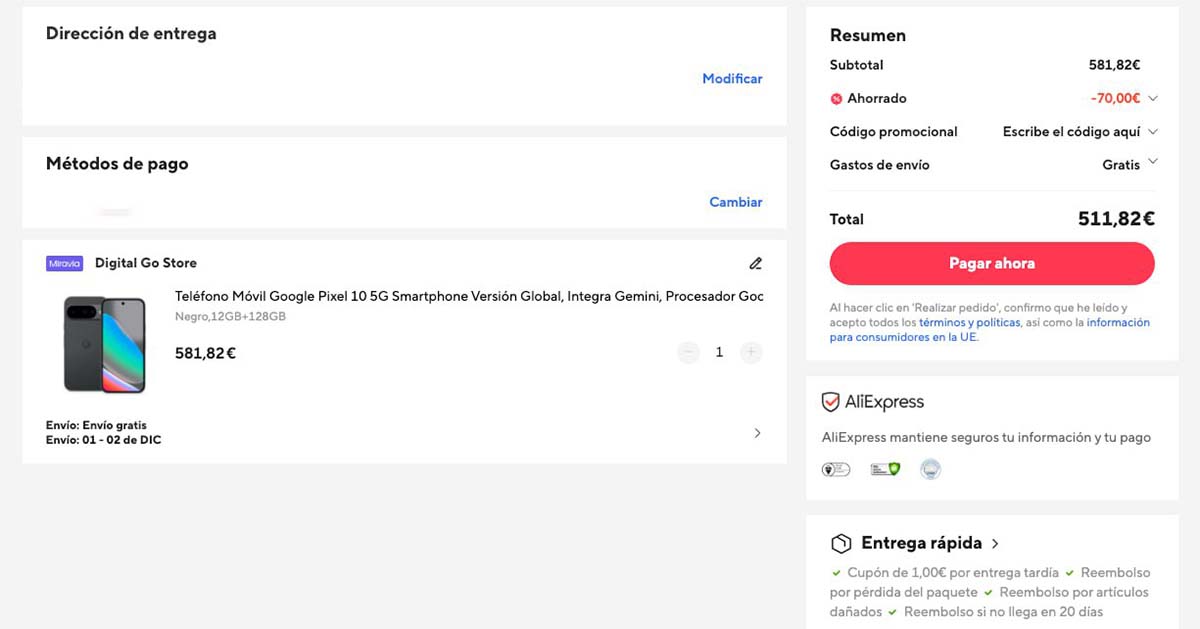Increase Pixel 10 quantity with plus button

(751, 352)
